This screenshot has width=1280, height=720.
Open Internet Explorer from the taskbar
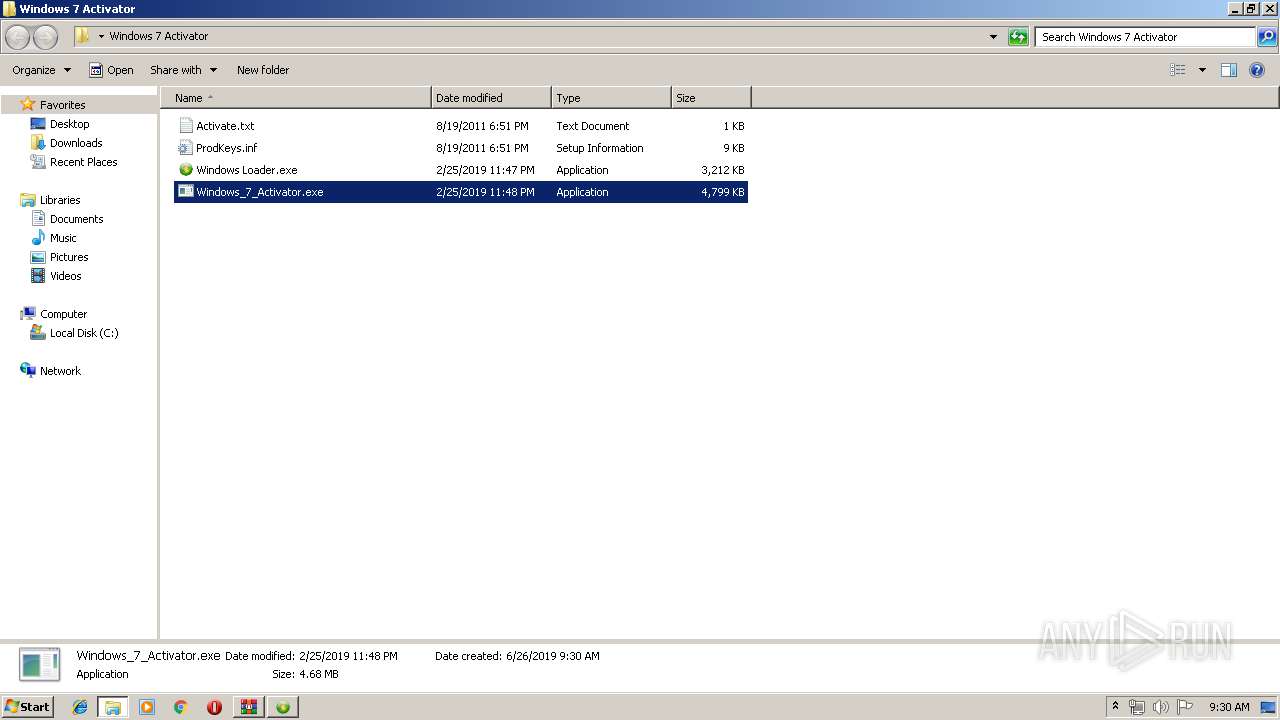point(80,707)
